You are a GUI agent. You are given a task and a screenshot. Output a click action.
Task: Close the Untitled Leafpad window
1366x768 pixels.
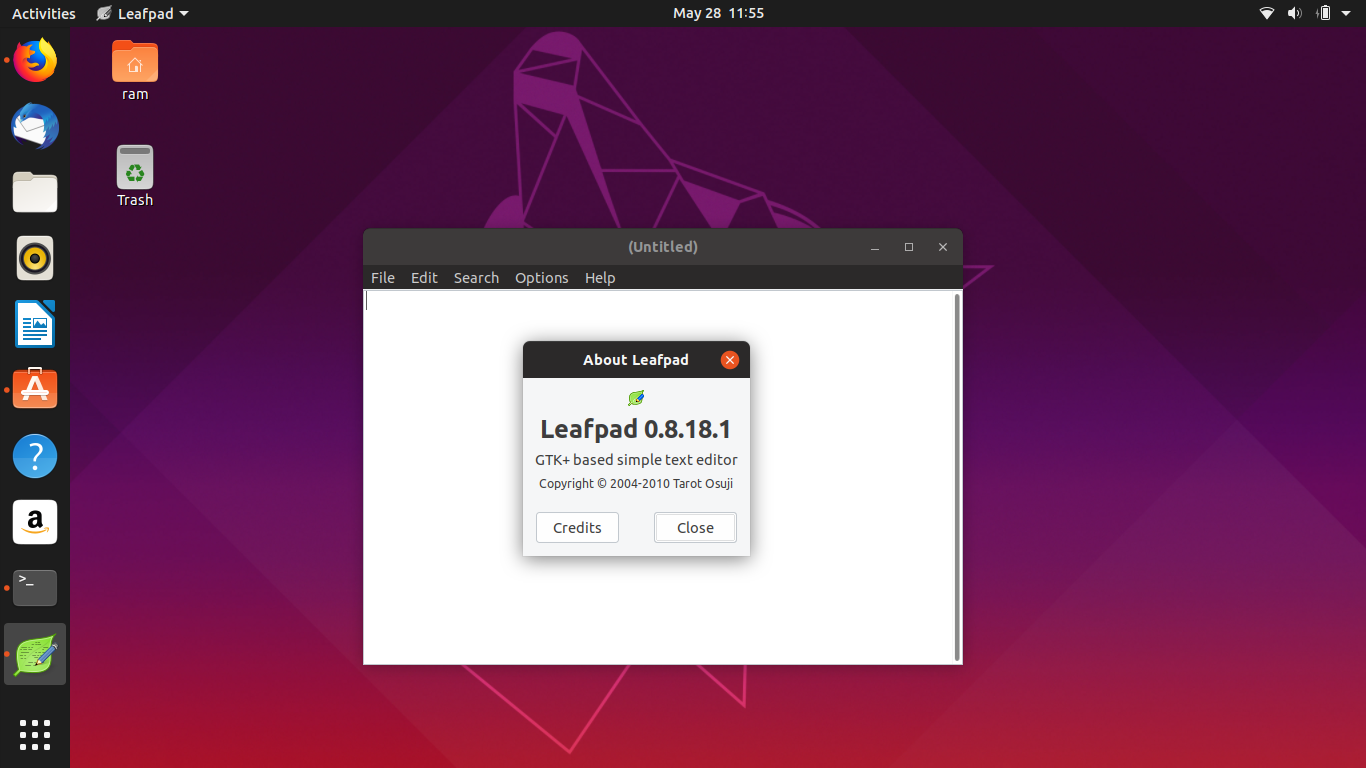pyautogui.click(x=943, y=247)
